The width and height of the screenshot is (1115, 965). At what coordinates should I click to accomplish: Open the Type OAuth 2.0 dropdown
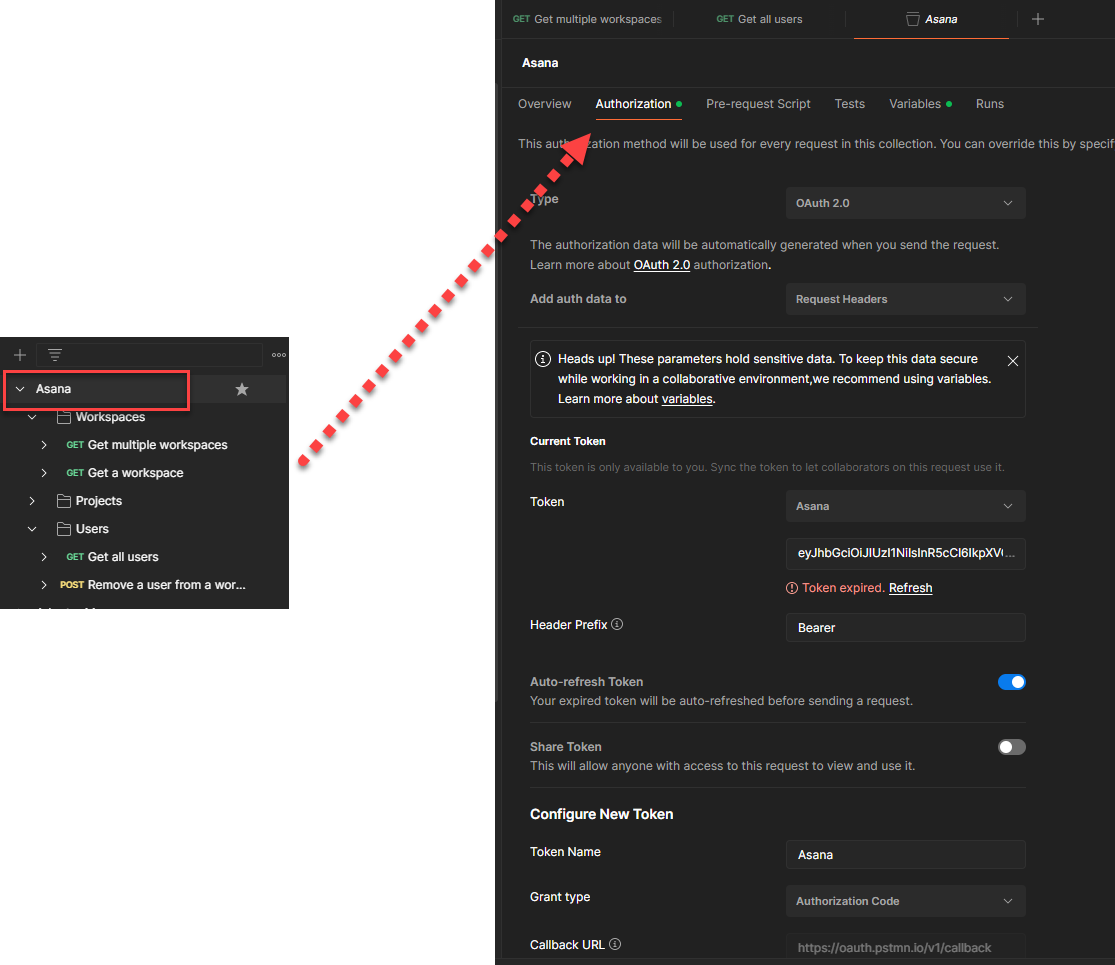pos(905,203)
